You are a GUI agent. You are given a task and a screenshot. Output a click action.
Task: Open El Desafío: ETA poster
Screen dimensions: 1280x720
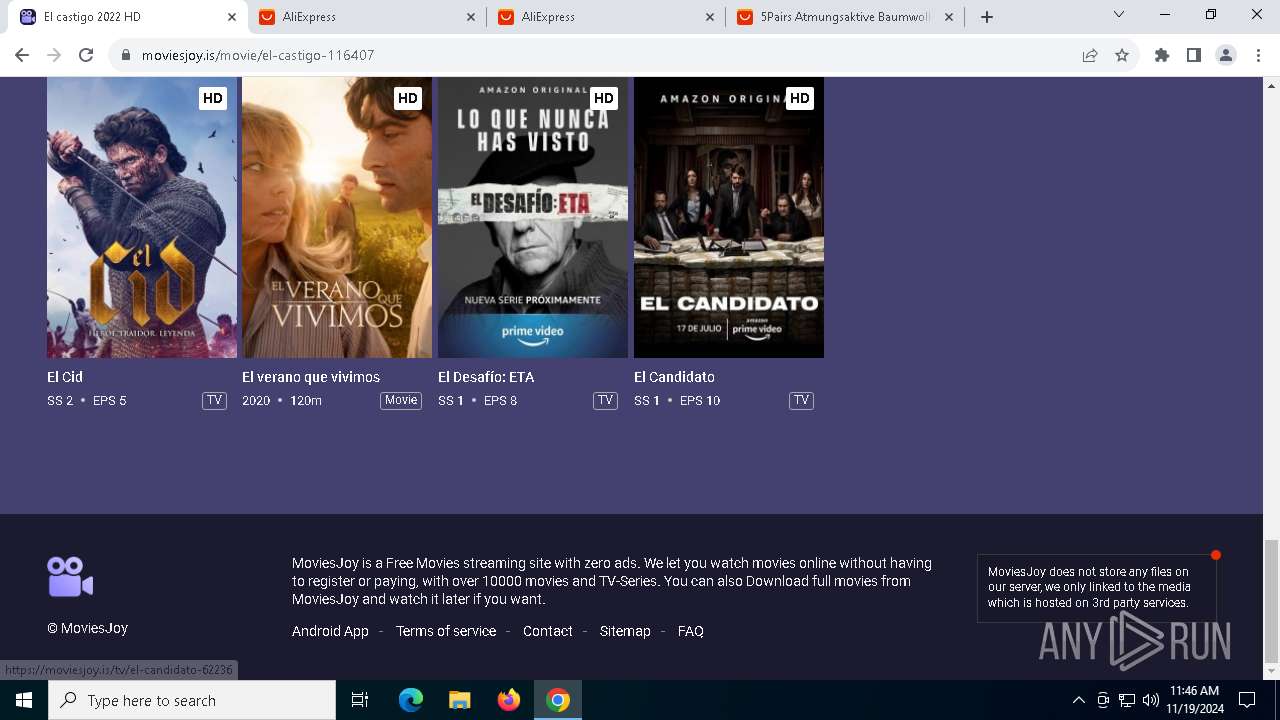click(533, 217)
